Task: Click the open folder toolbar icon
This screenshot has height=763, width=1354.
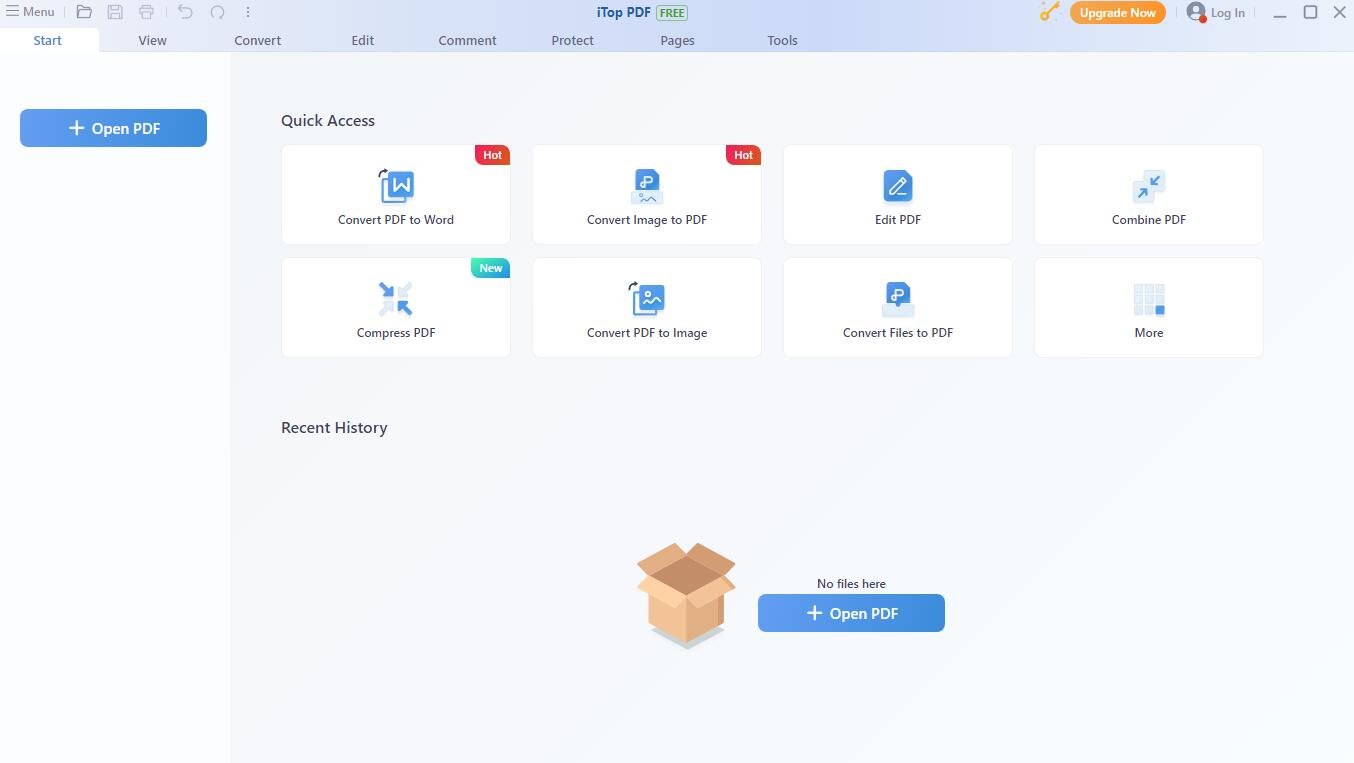Action: (84, 13)
